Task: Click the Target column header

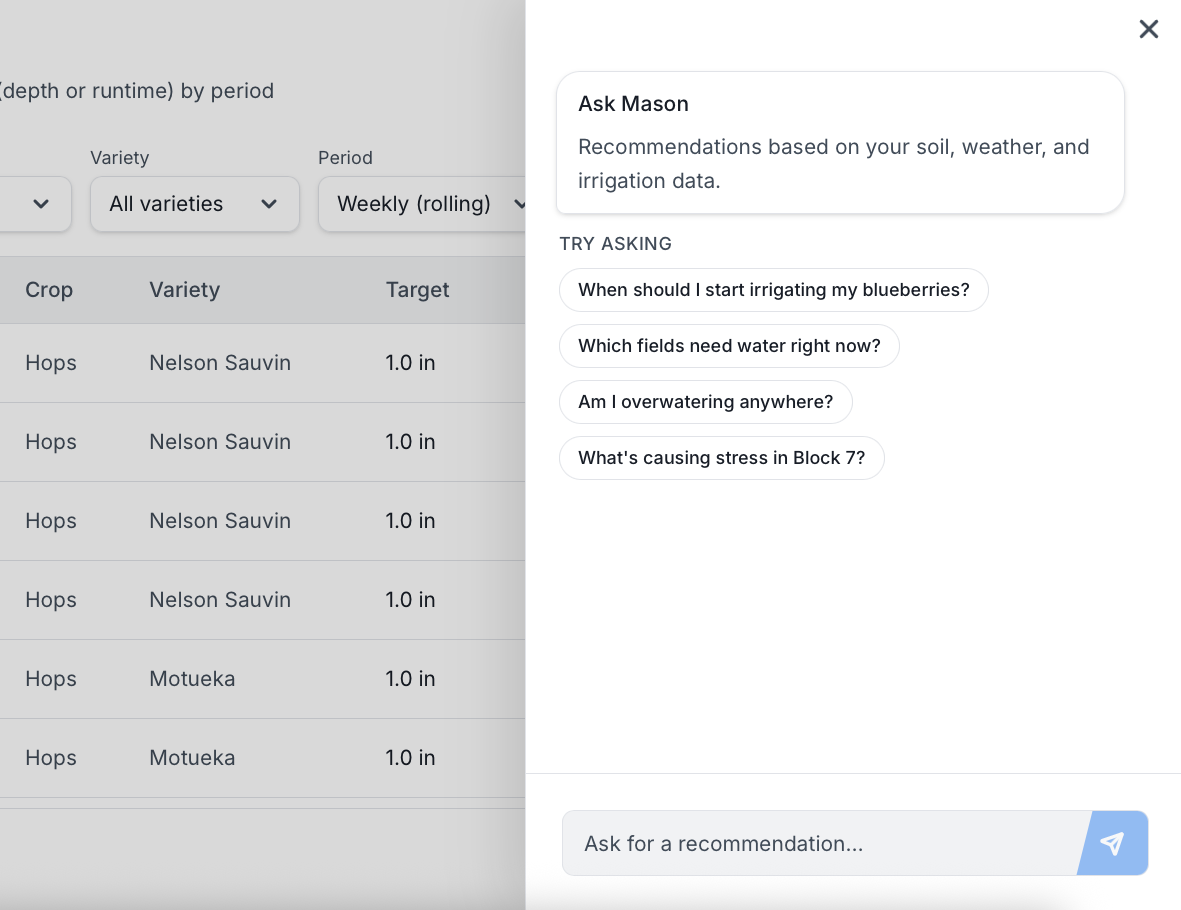Action: pos(417,290)
